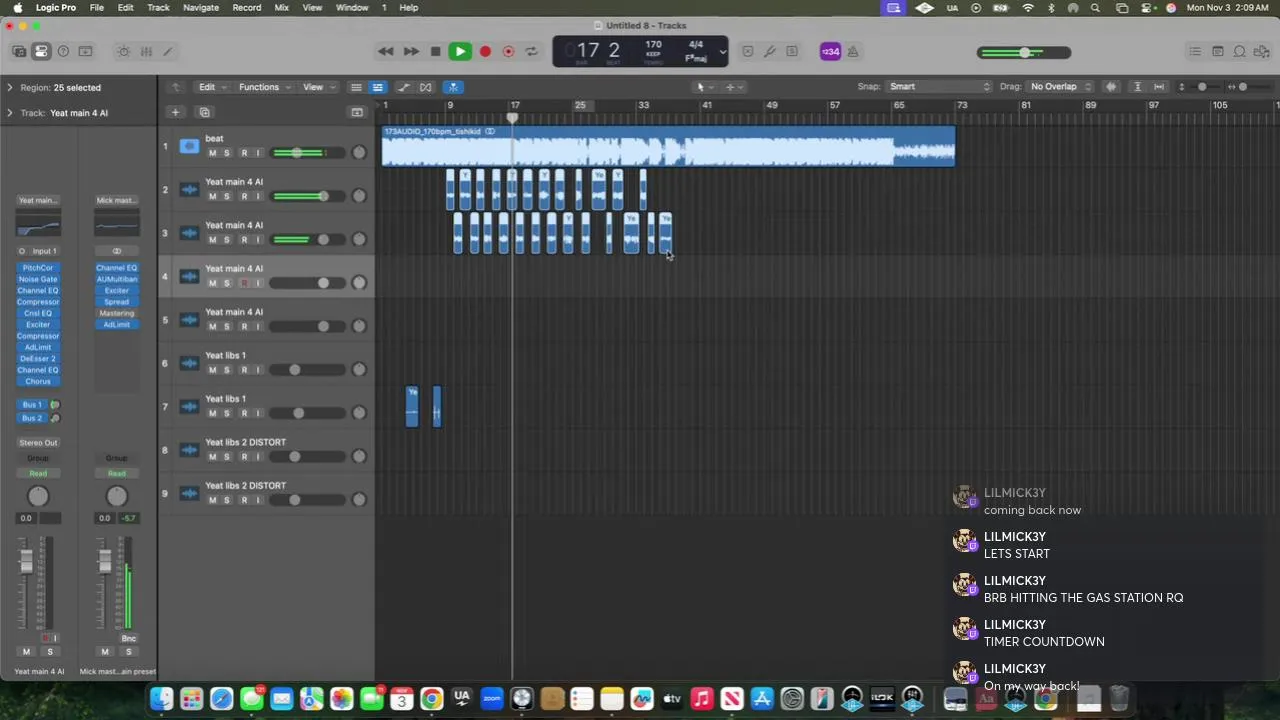The width and height of the screenshot is (1280, 720).
Task: Open the Media Browser icon
Action: (x=1261, y=51)
